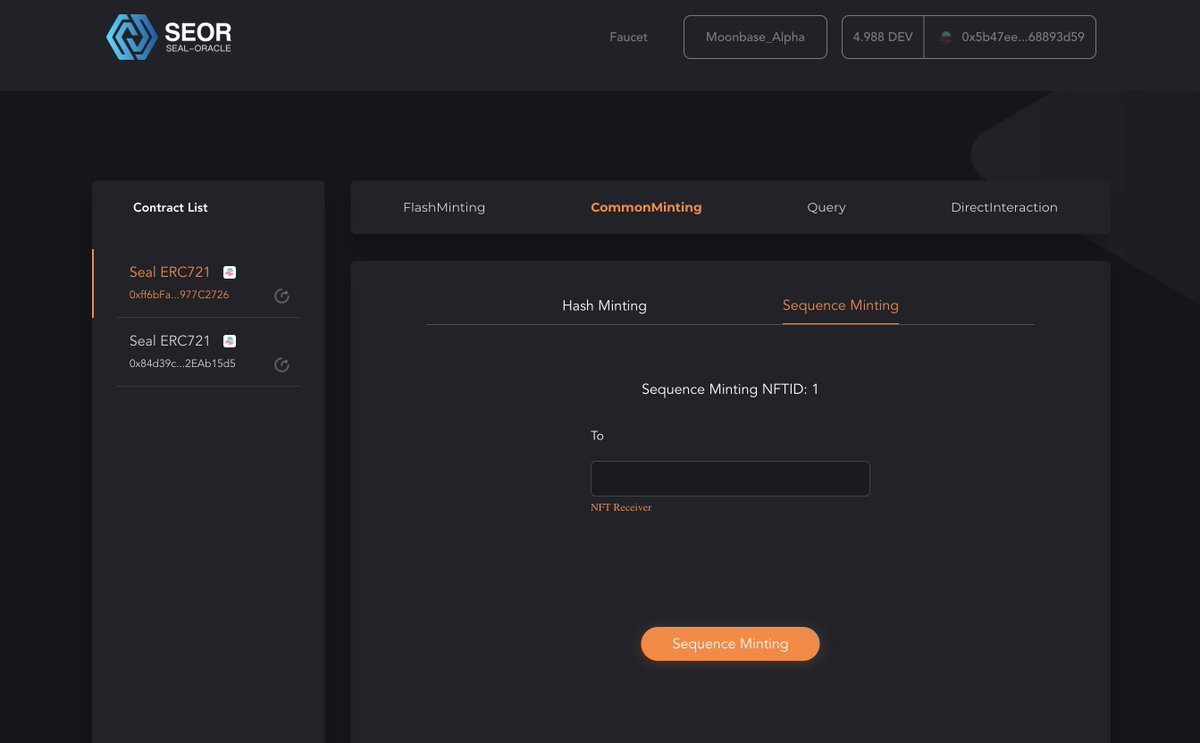
Task: Click the NFT Receiver hint text
Action: click(621, 508)
